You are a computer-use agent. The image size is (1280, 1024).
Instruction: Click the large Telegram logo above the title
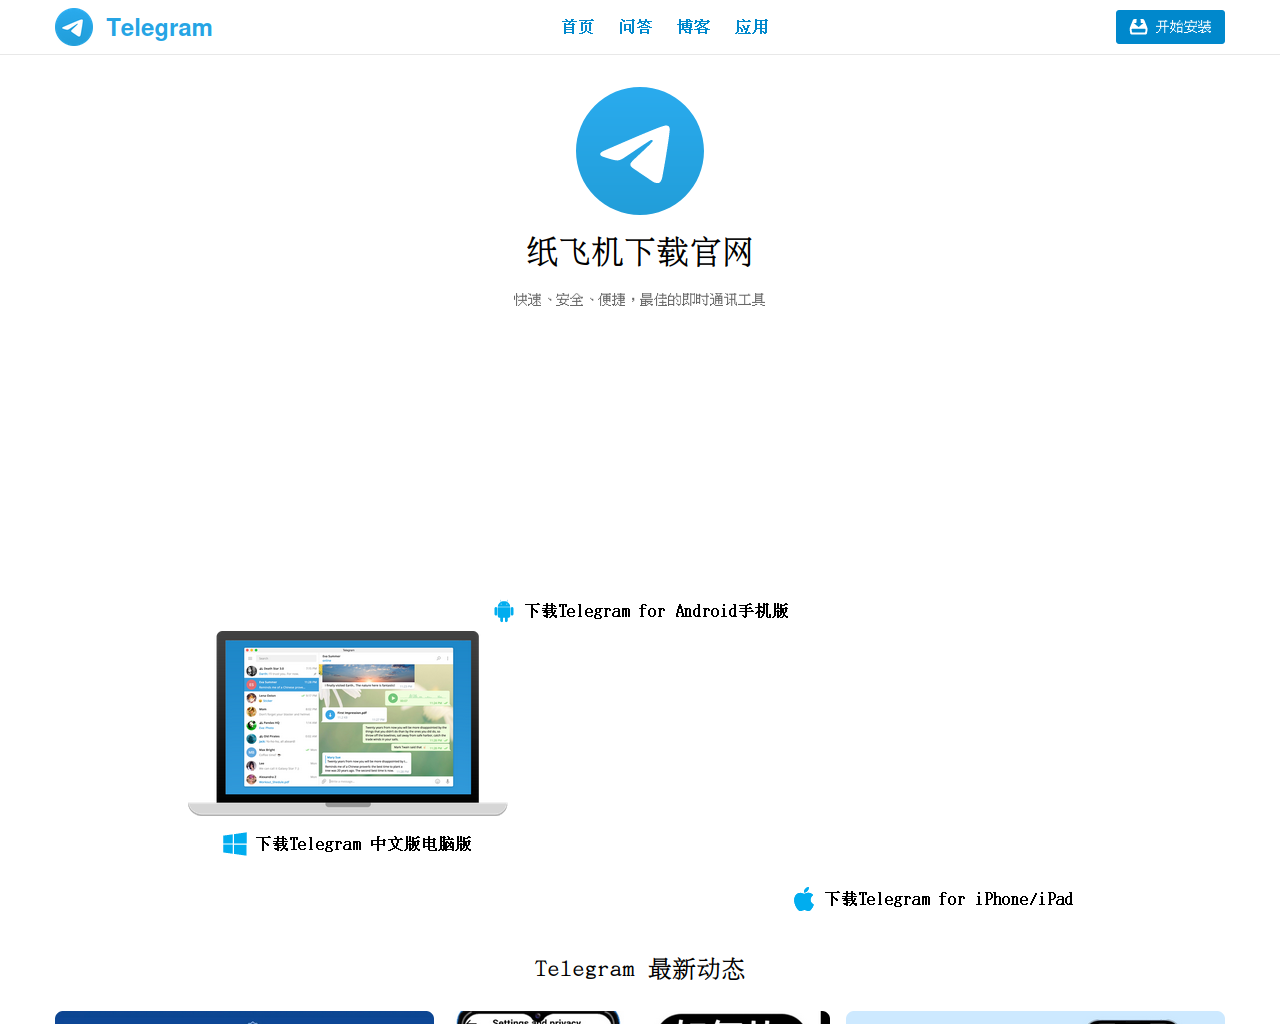[640, 151]
